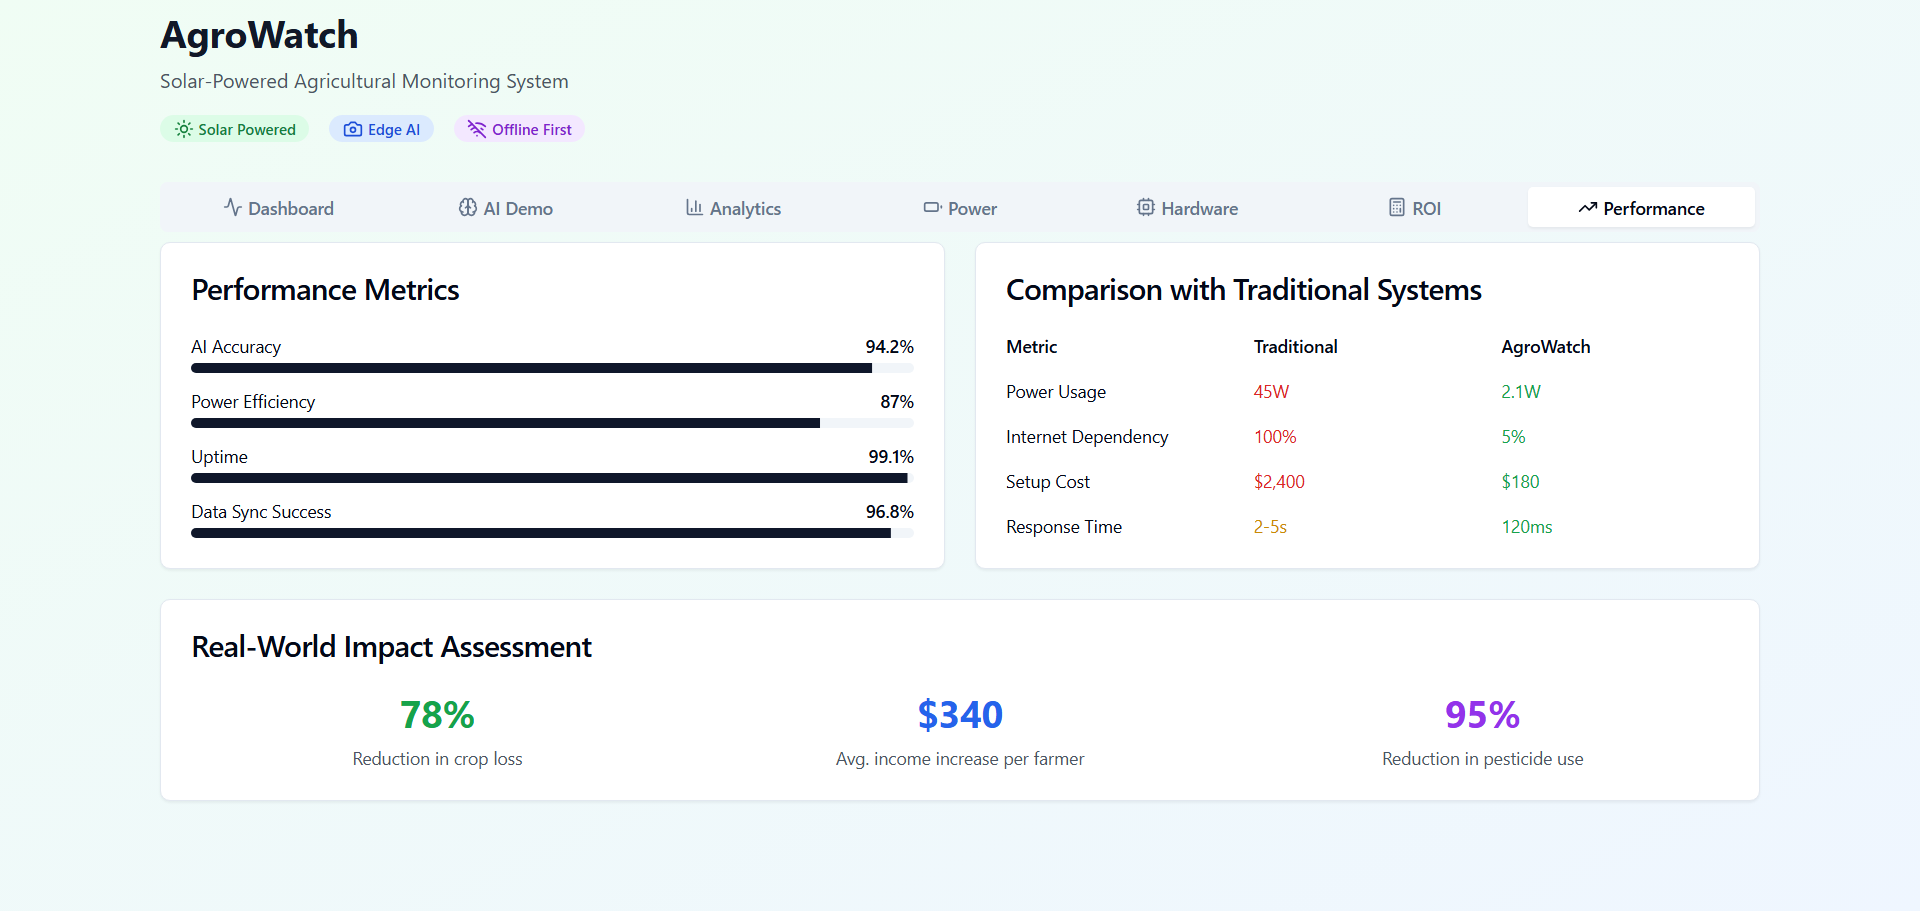Click the Uptime label
Image resolution: width=1920 pixels, height=911 pixels.
219,457
